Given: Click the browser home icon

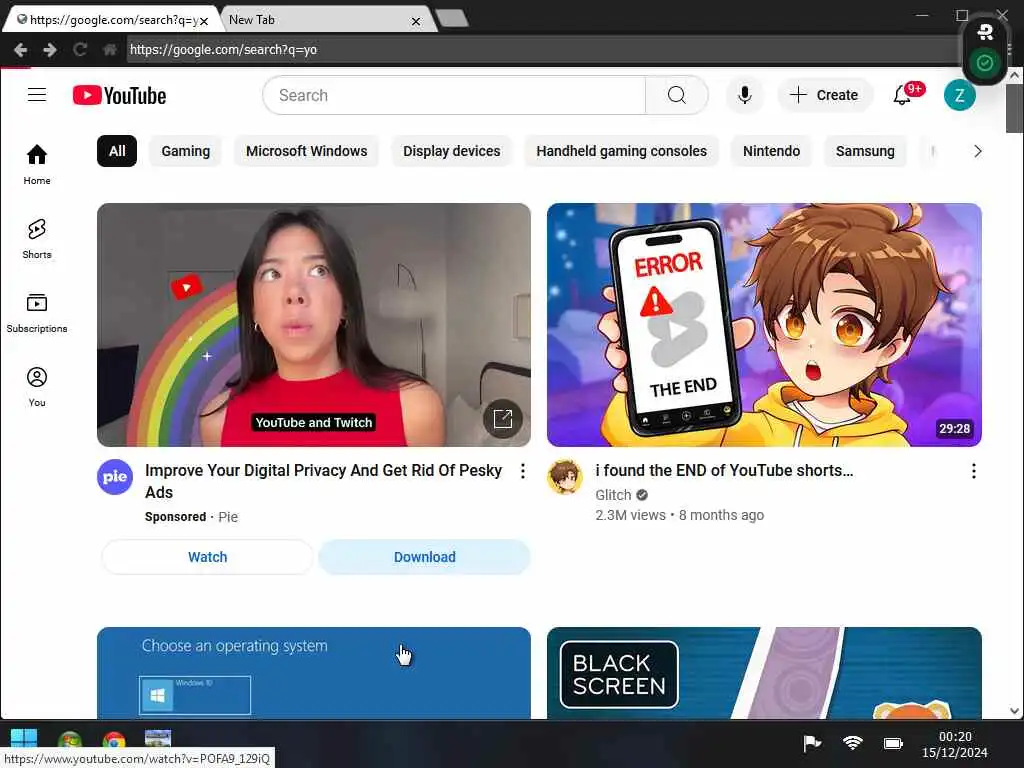Looking at the screenshot, I should pos(109,50).
